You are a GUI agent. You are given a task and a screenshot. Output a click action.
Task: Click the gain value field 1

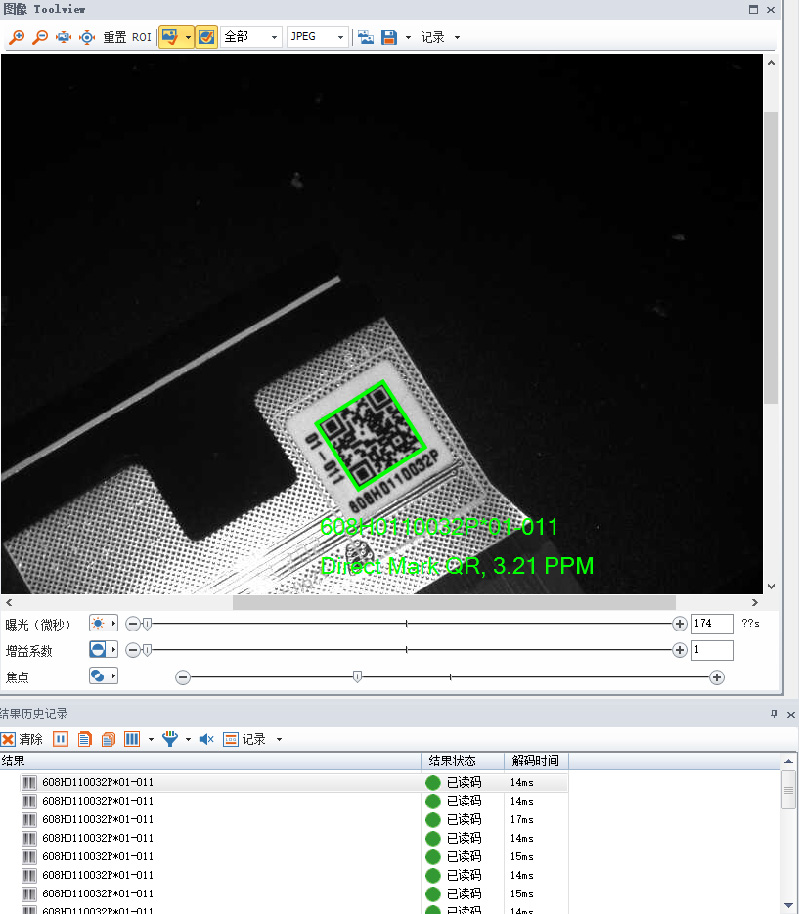pos(712,650)
